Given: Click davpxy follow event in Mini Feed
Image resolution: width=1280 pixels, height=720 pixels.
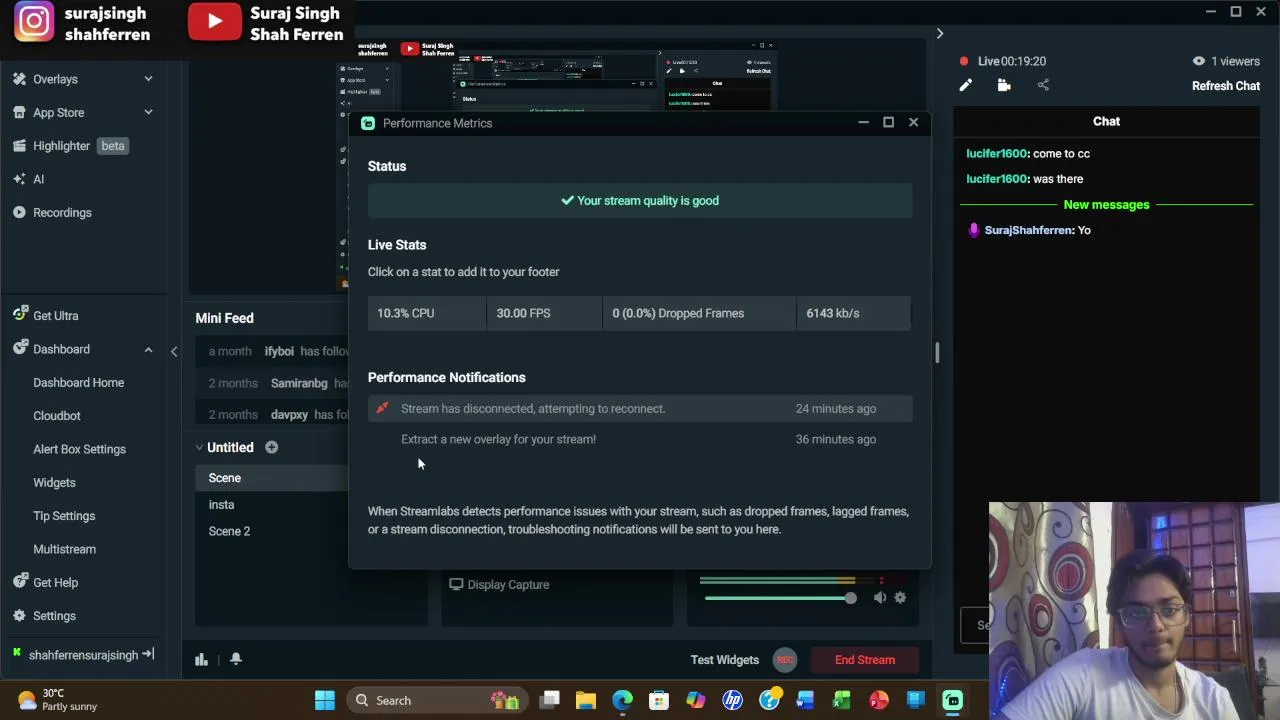Looking at the screenshot, I should 272,414.
